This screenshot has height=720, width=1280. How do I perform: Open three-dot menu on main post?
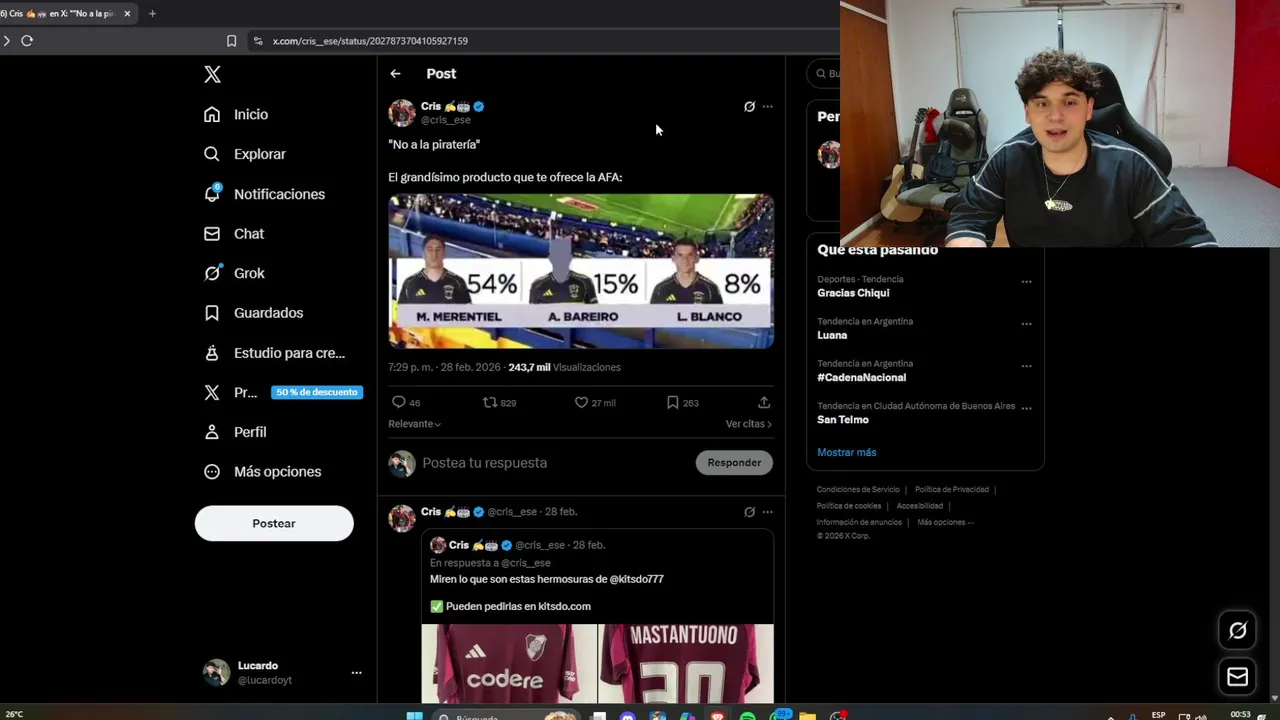(x=767, y=106)
